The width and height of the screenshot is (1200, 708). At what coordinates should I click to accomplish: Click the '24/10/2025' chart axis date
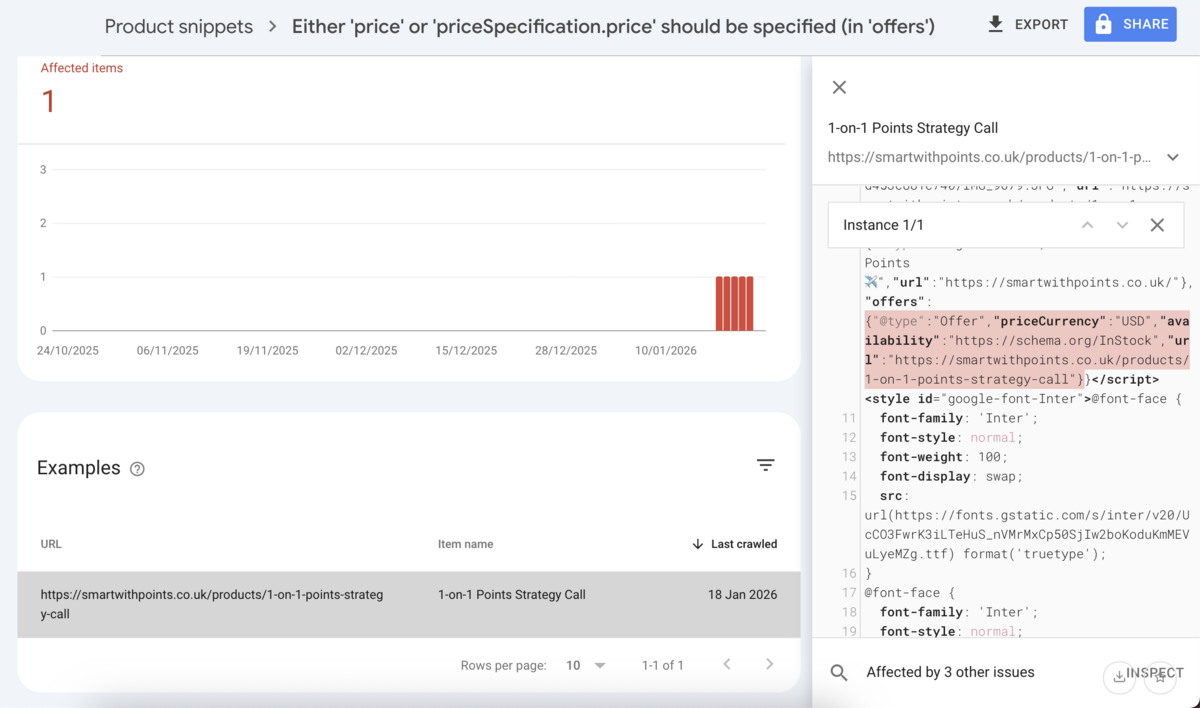(69, 350)
